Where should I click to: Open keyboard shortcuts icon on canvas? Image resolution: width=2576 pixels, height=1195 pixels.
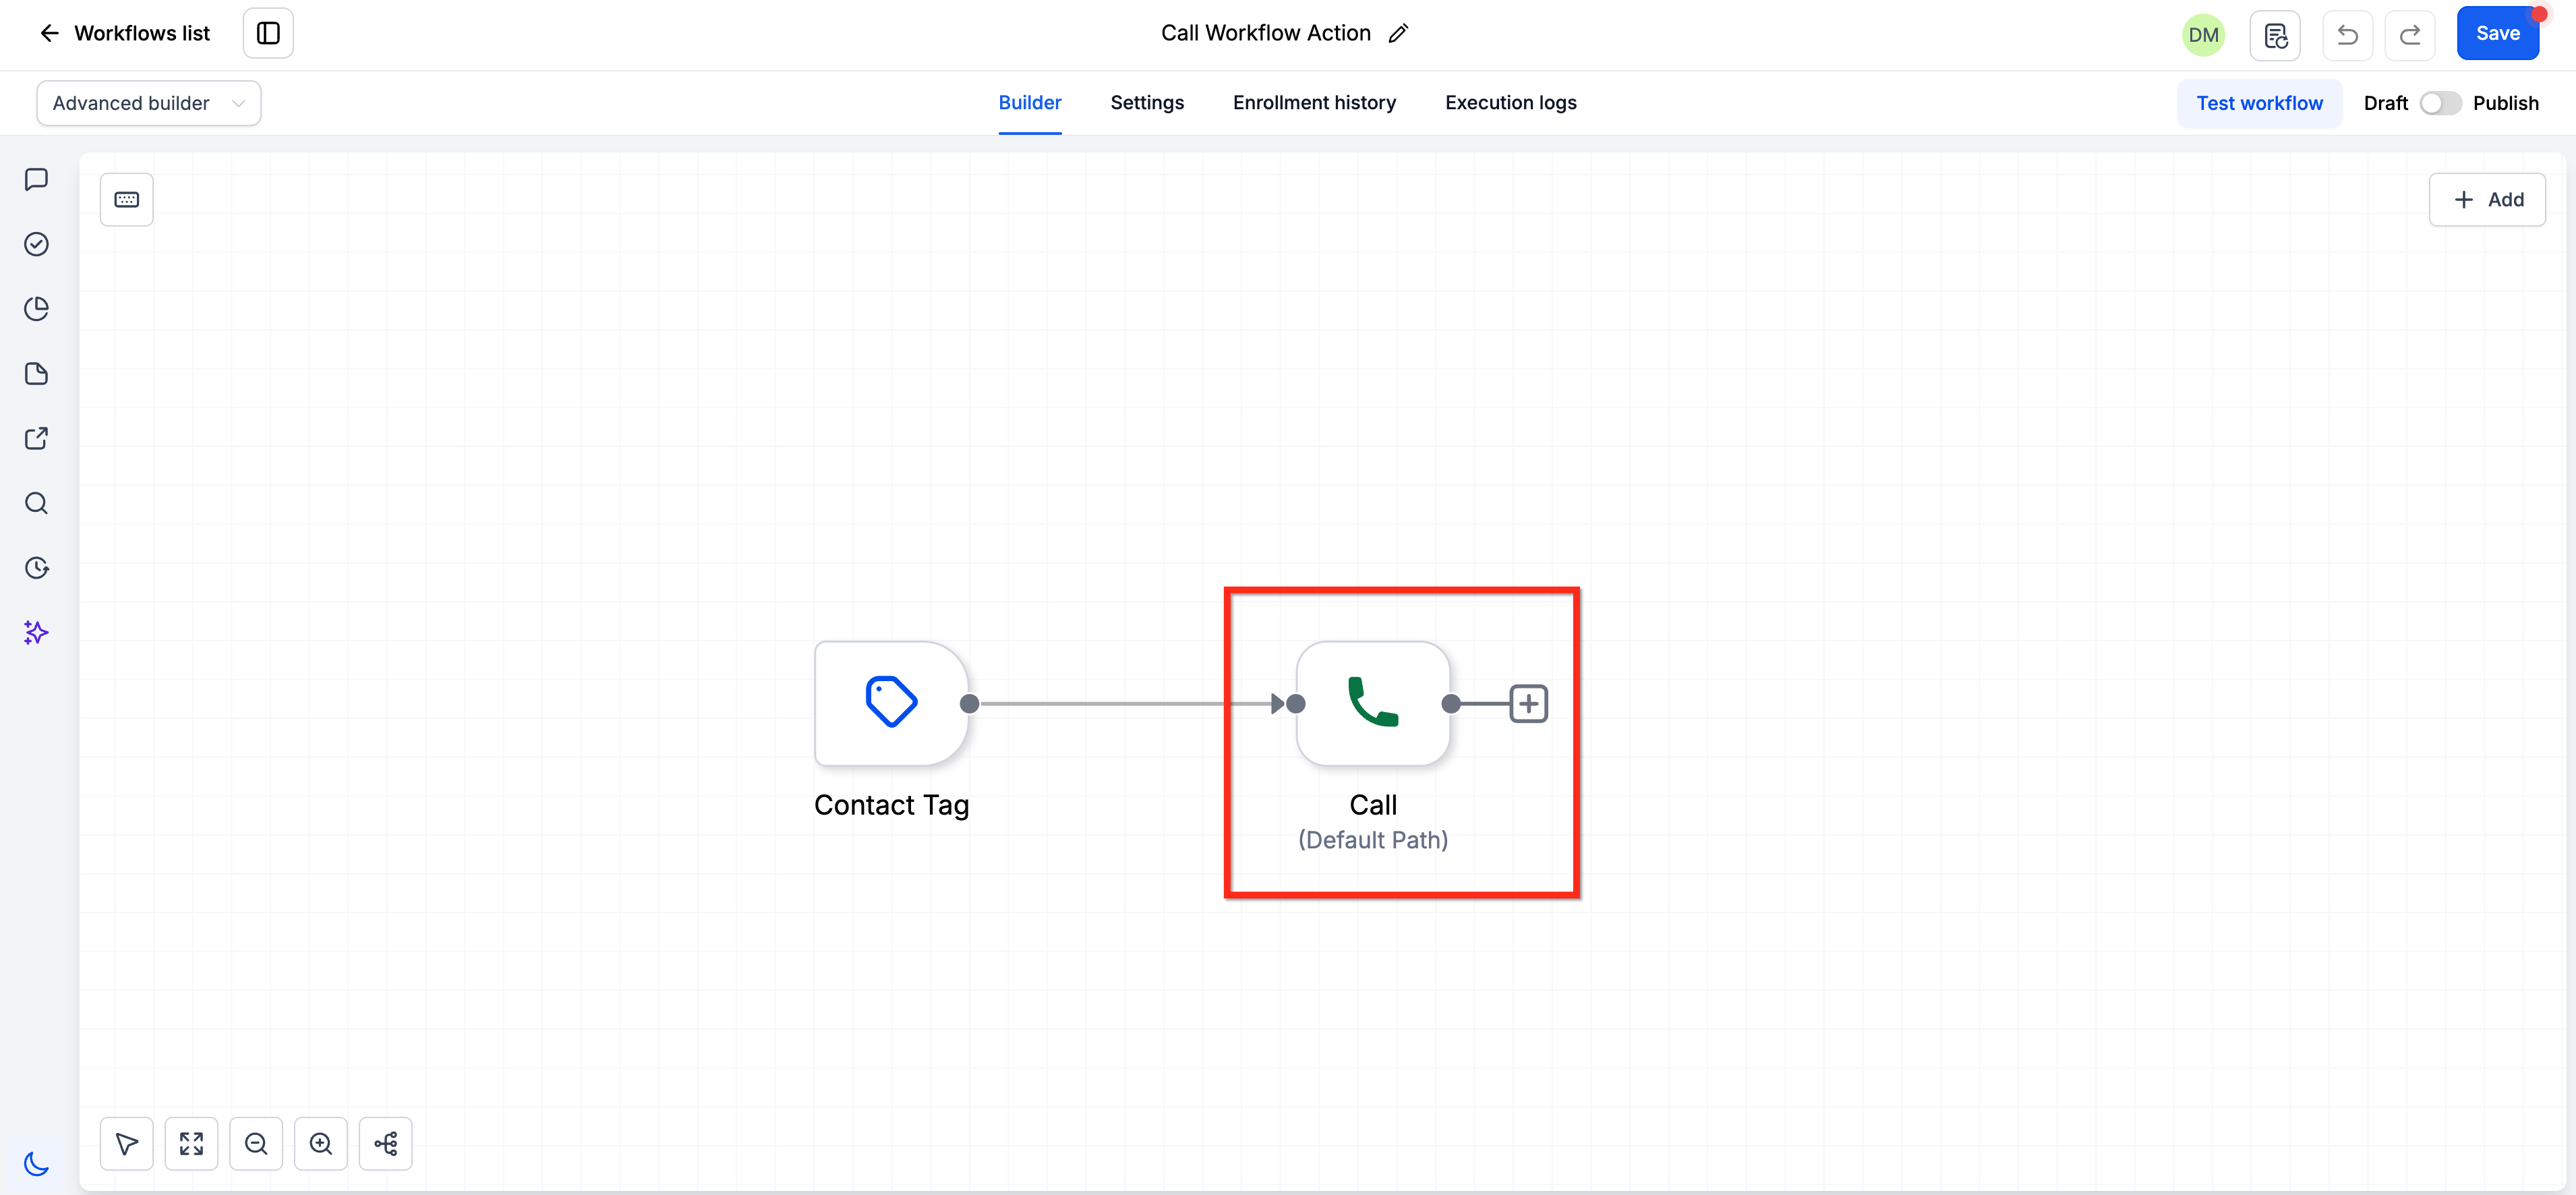pyautogui.click(x=127, y=199)
